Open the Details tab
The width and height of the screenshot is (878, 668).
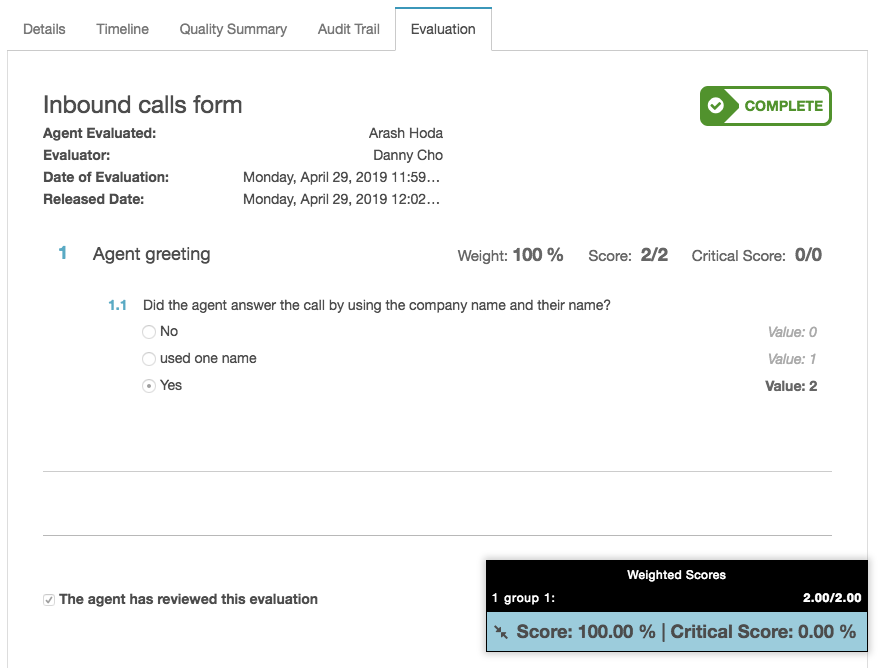44,29
